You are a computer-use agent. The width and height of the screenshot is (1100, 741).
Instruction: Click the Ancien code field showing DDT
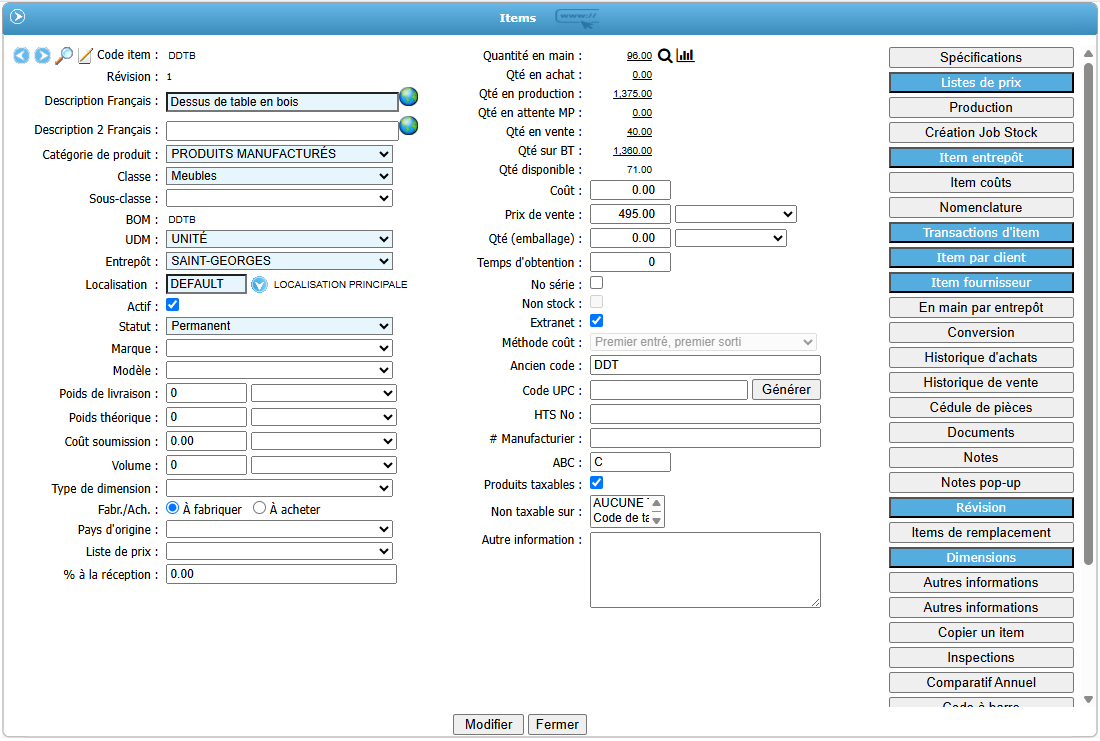705,365
